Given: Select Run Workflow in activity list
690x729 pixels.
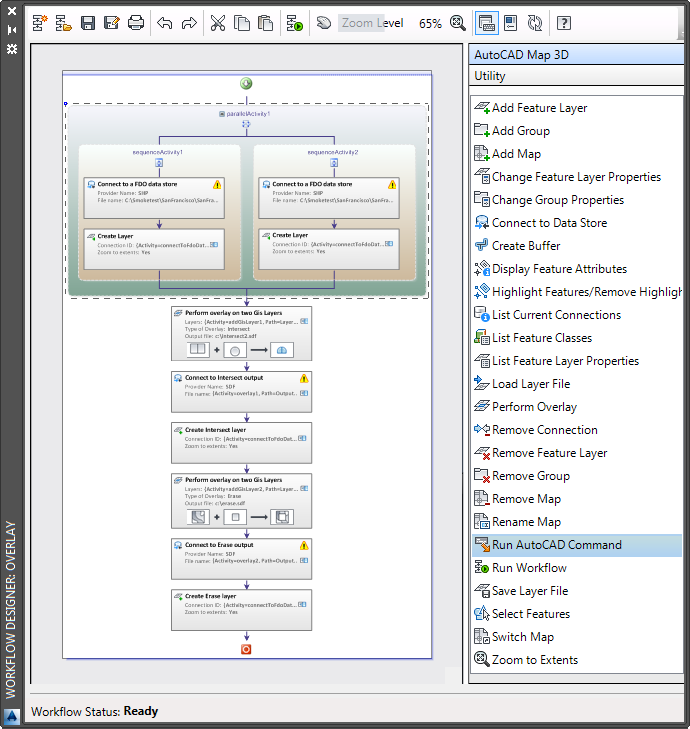Looking at the screenshot, I should (x=577, y=568).
